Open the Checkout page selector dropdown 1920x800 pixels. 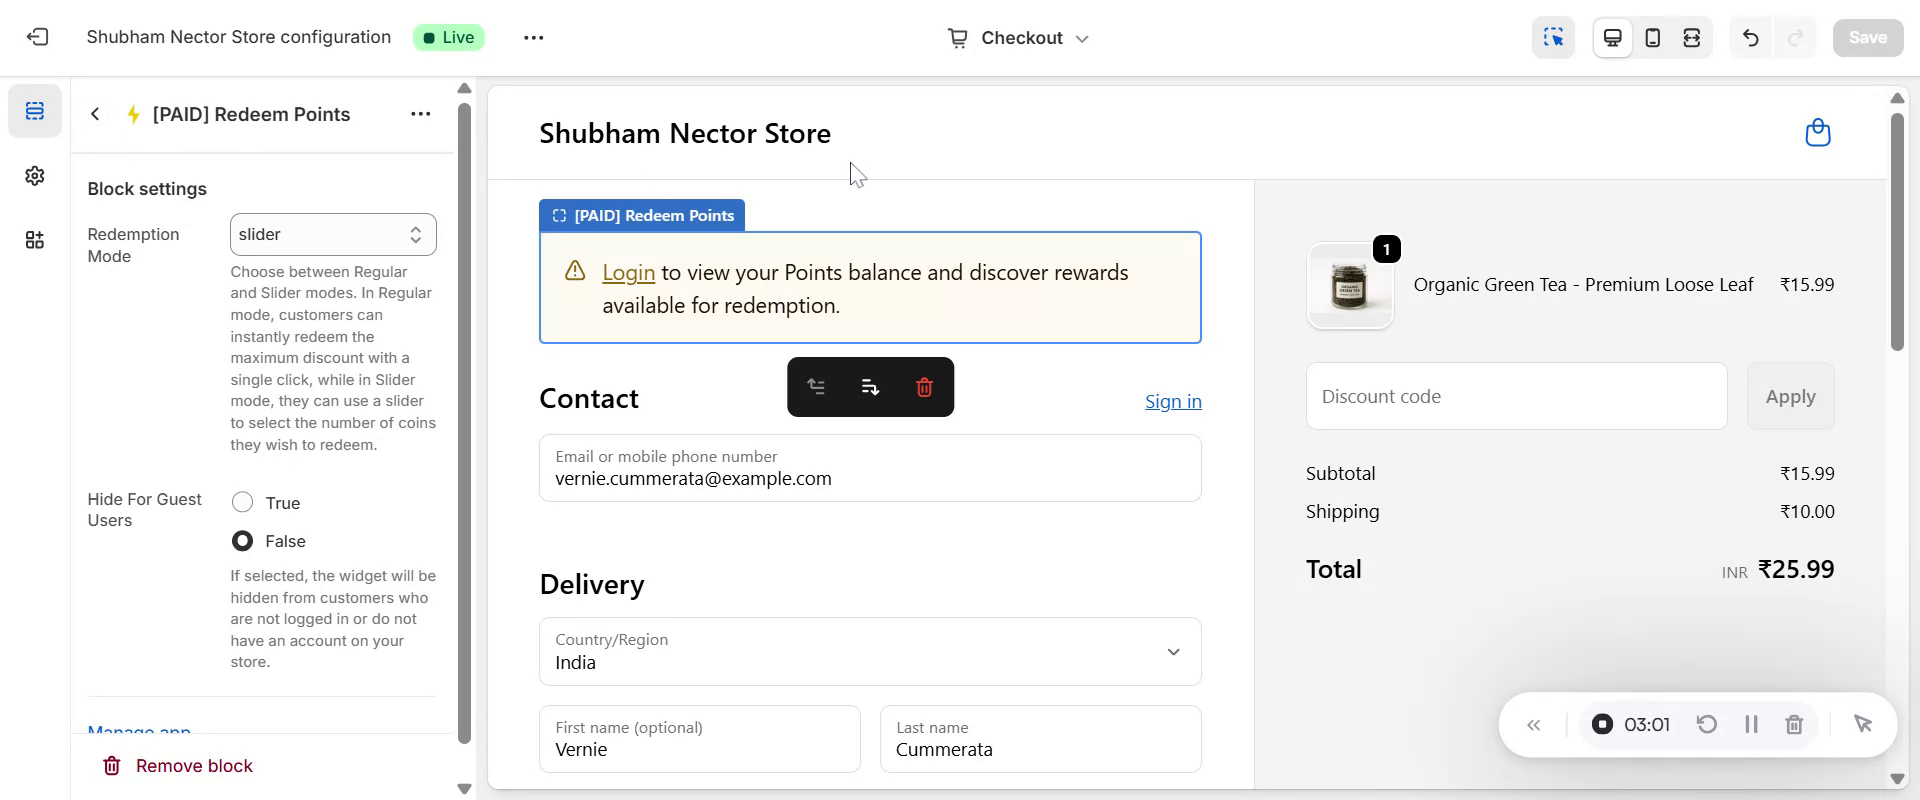pyautogui.click(x=1018, y=38)
